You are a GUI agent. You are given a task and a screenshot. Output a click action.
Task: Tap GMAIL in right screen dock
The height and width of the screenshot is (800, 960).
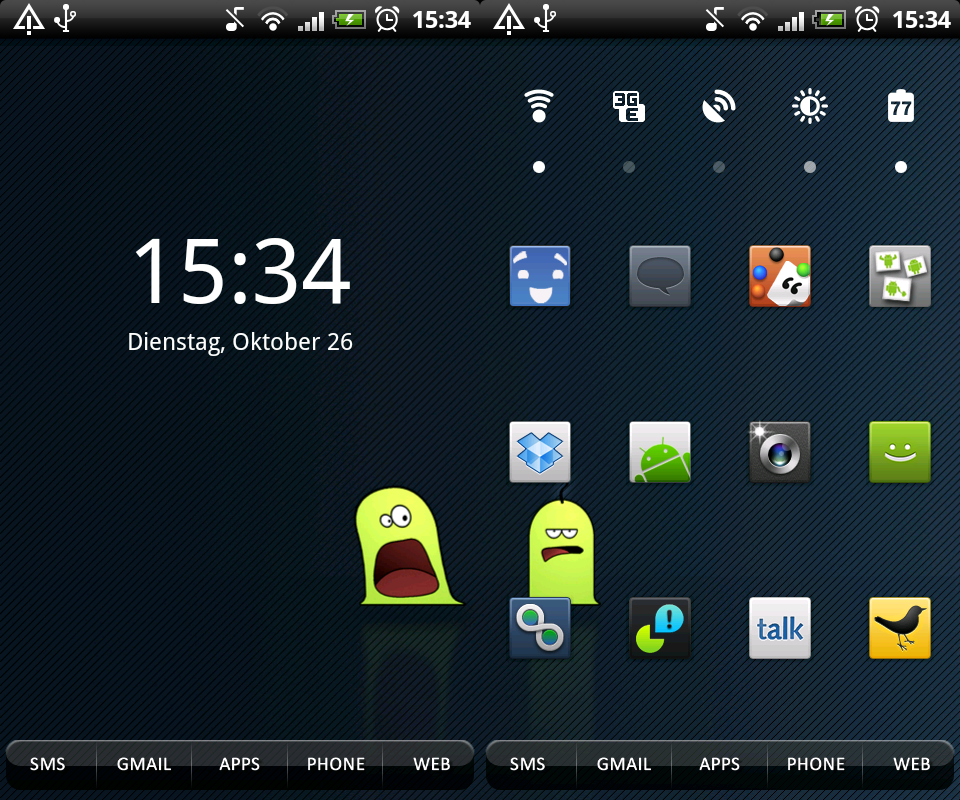(624, 764)
